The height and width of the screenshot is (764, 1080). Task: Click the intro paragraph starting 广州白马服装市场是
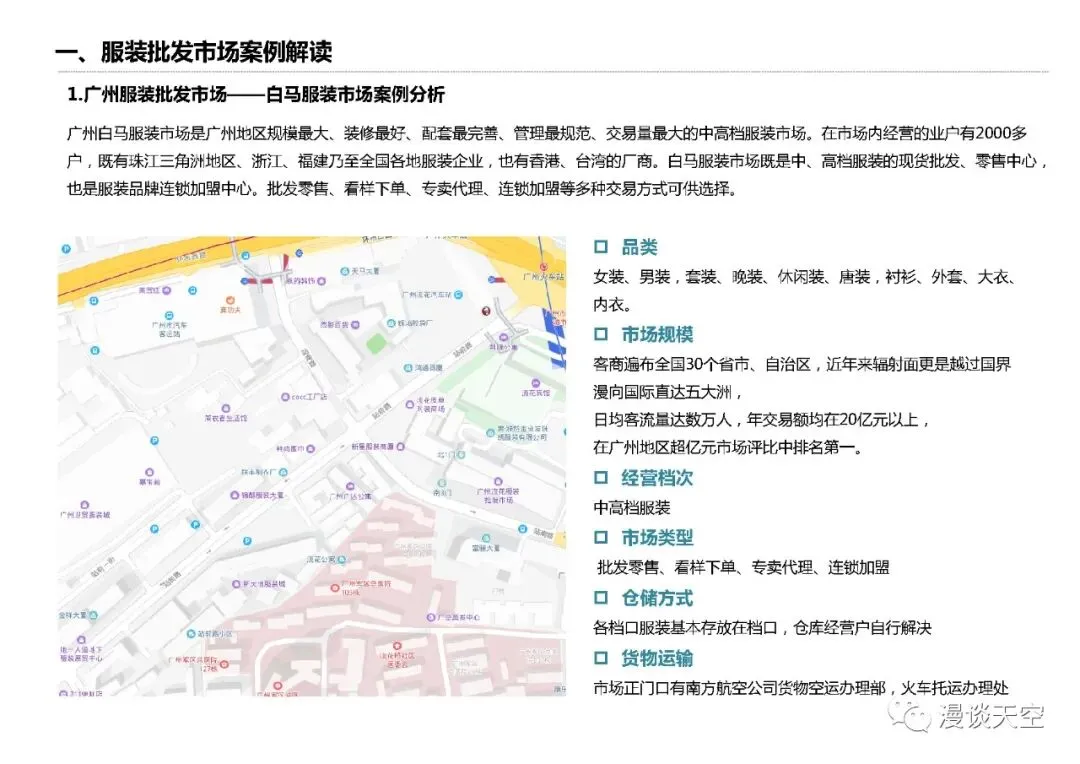557,161
